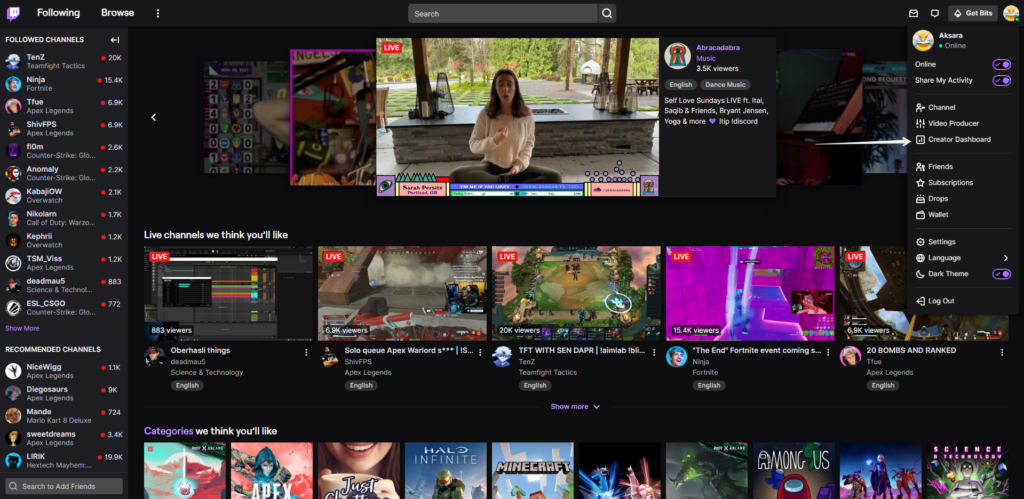Image resolution: width=1024 pixels, height=499 pixels.
Task: Click the top Search input field
Action: [503, 13]
